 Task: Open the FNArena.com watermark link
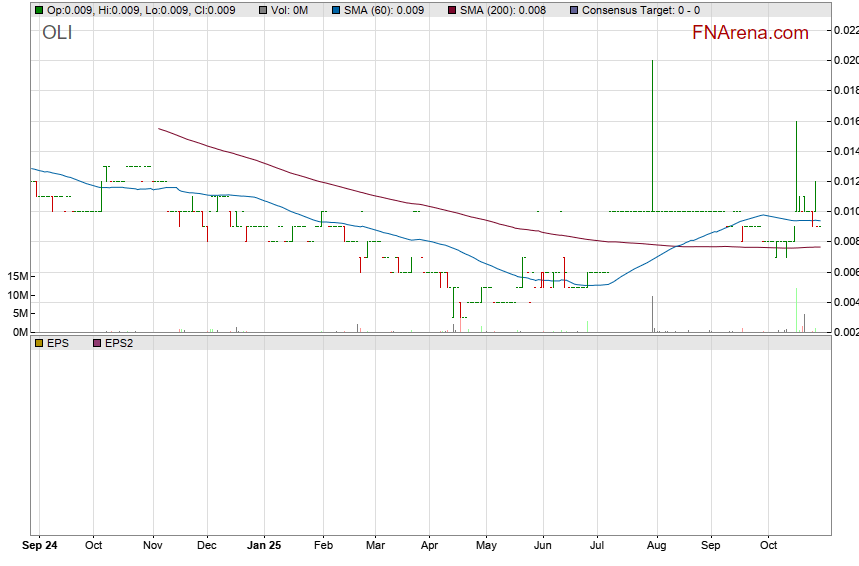point(750,33)
